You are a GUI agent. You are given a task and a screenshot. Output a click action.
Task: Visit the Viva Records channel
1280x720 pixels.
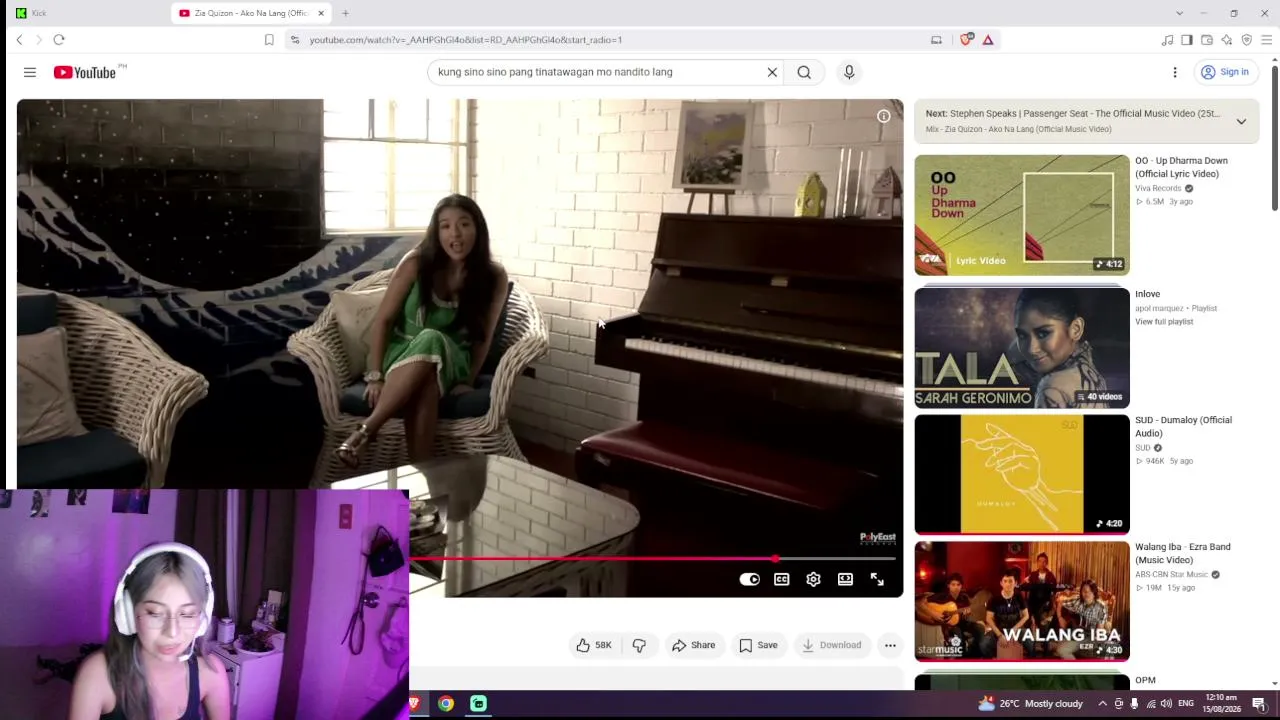[x=1158, y=188]
